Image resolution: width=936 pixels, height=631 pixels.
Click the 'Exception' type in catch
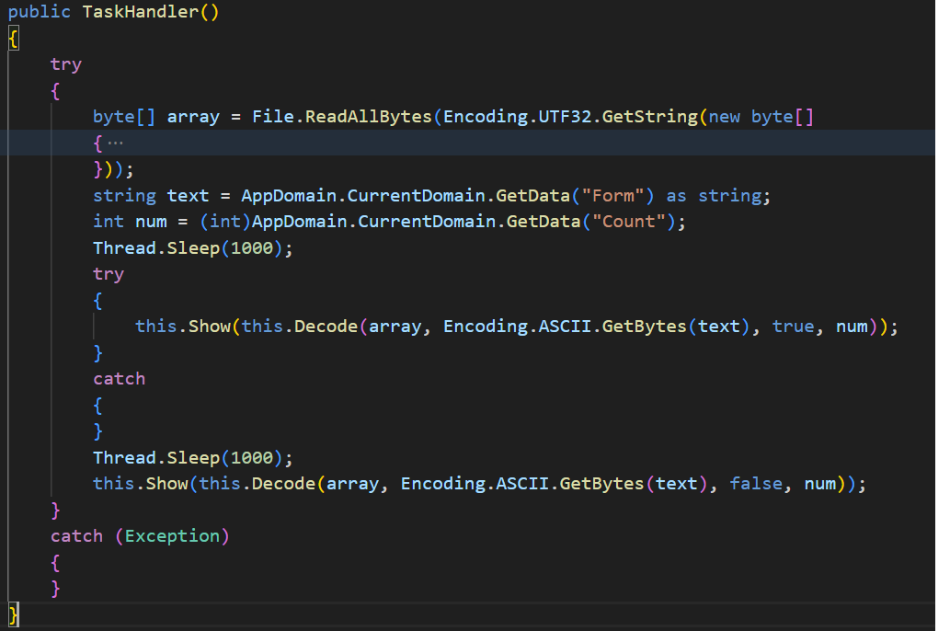coord(172,536)
